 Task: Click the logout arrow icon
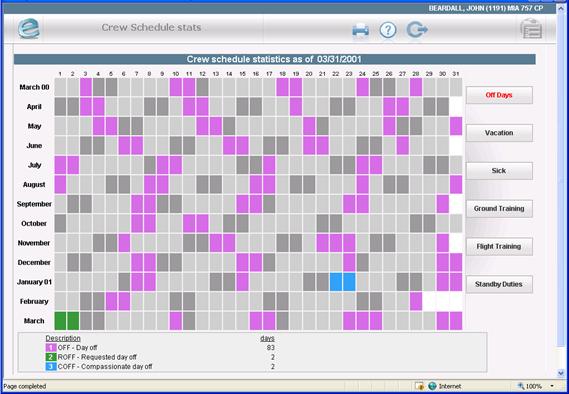click(417, 30)
